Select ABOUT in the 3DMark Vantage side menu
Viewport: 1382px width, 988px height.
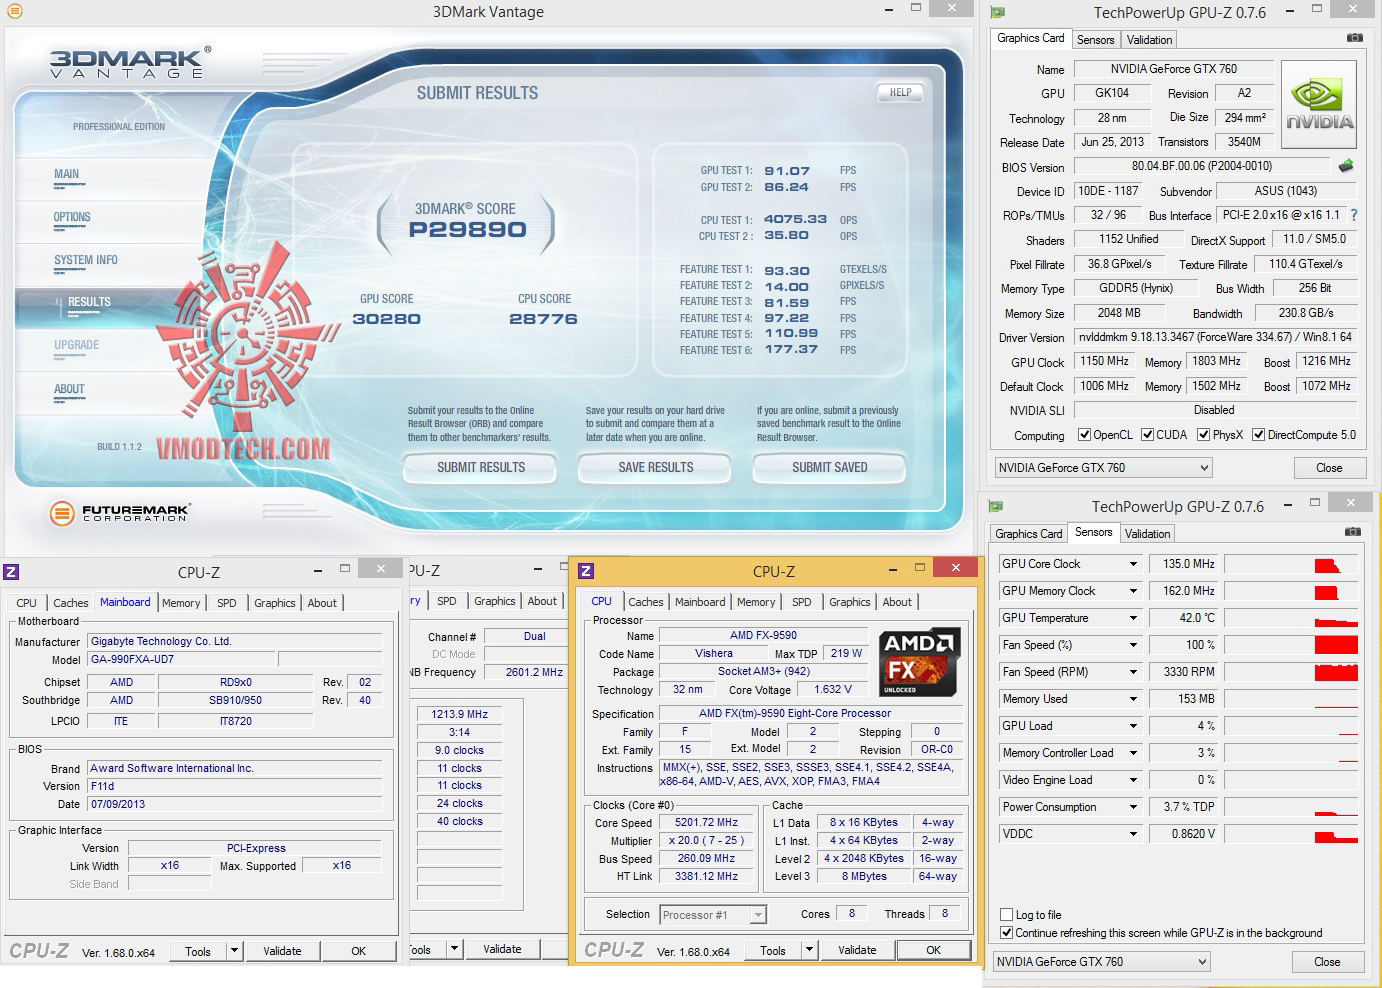click(x=69, y=389)
